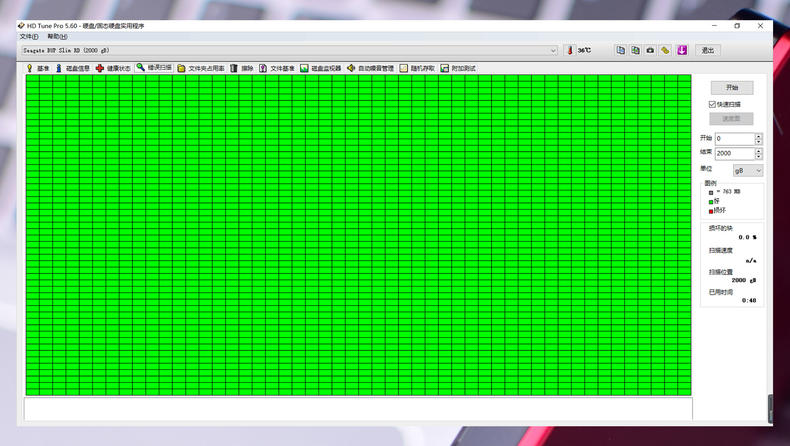Open the 帮助(H) menu
This screenshot has width=790, height=446.
pos(57,36)
